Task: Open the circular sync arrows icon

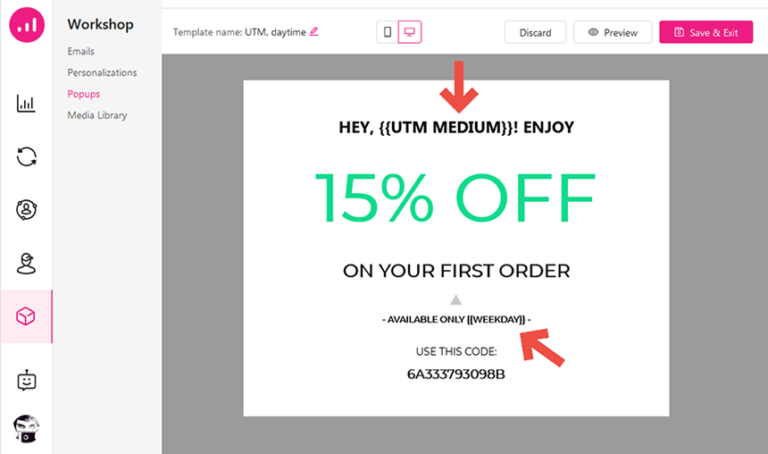Action: click(x=26, y=157)
